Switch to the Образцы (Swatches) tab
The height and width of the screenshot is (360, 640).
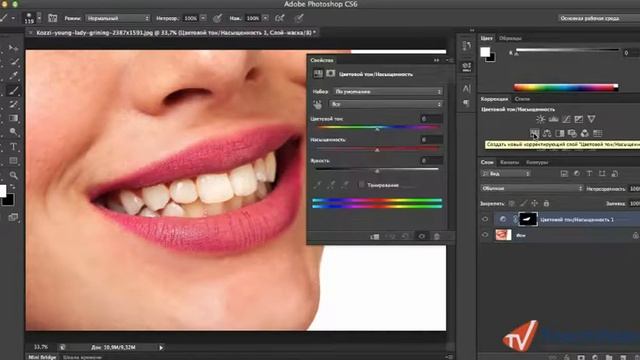pos(510,38)
